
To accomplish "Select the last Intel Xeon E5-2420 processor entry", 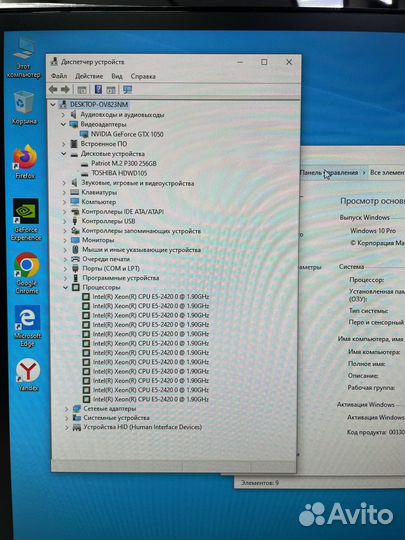I will click(x=151, y=399).
